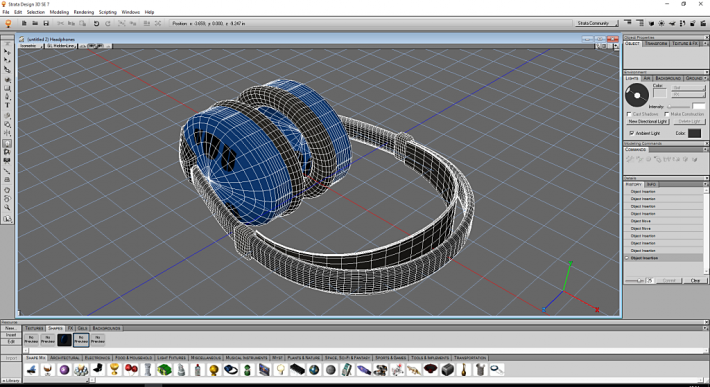Click the New resource button
The height and width of the screenshot is (387, 710).
coord(11,328)
